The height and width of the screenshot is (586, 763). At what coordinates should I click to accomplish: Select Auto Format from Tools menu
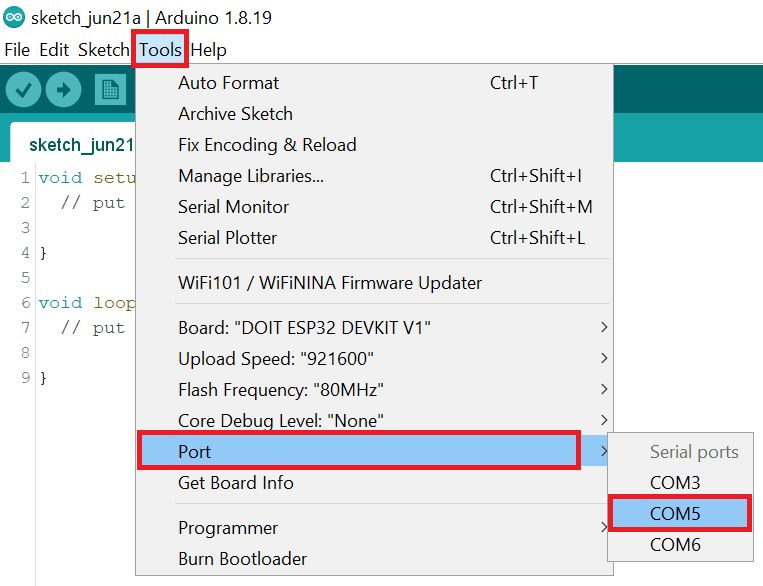tap(228, 83)
